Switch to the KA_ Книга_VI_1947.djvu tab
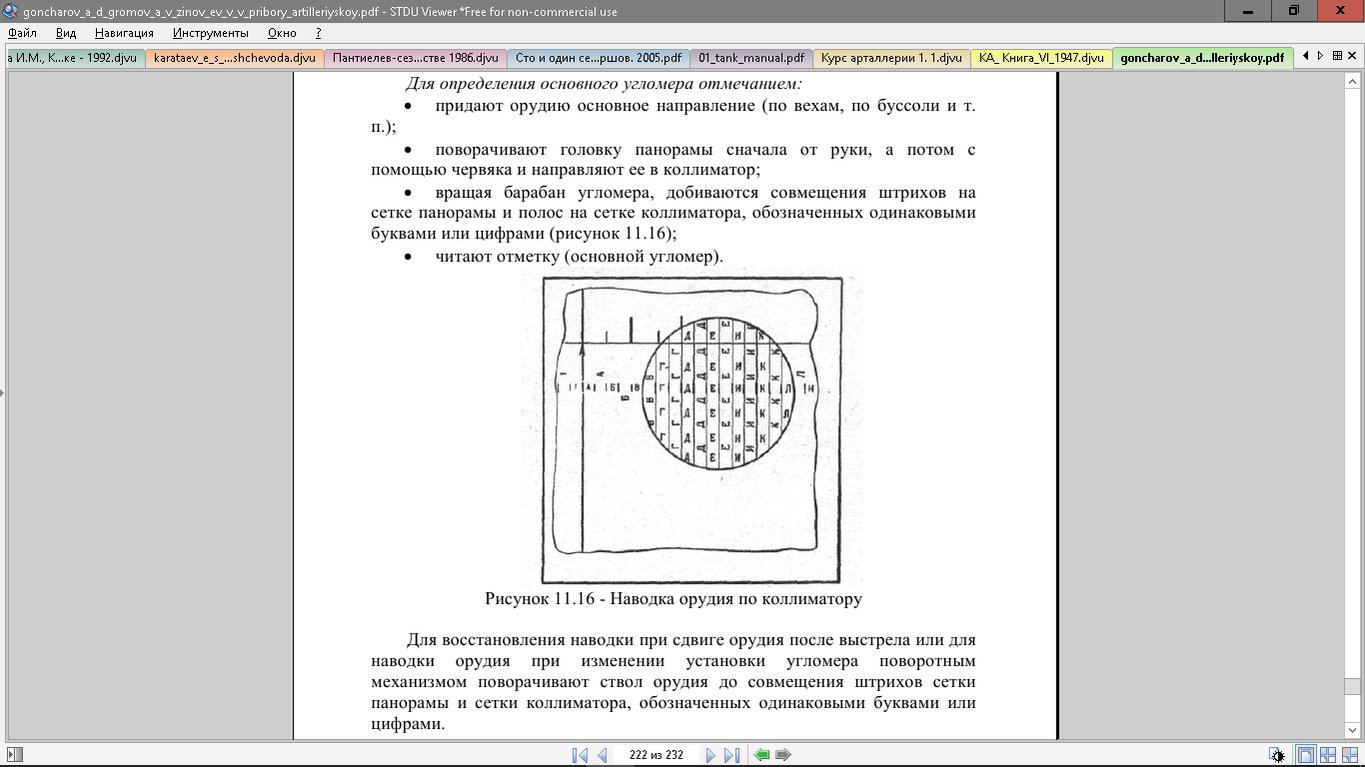Viewport: 1365px width, 767px height. pyautogui.click(x=1041, y=58)
